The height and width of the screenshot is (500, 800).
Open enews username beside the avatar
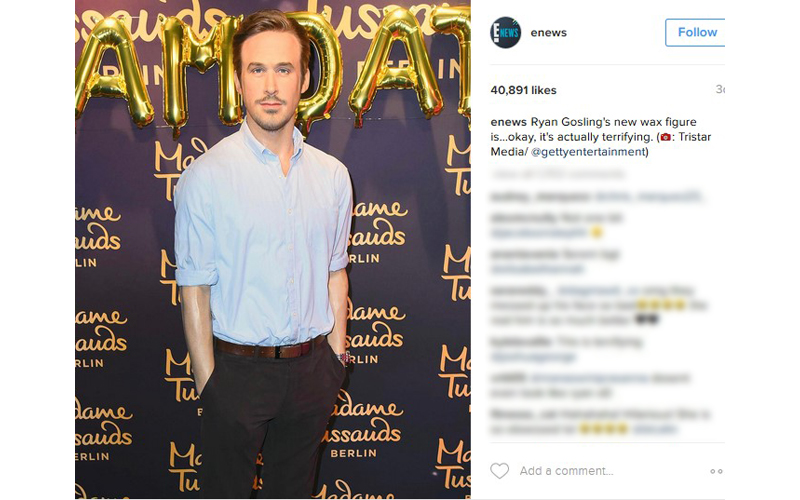point(548,33)
